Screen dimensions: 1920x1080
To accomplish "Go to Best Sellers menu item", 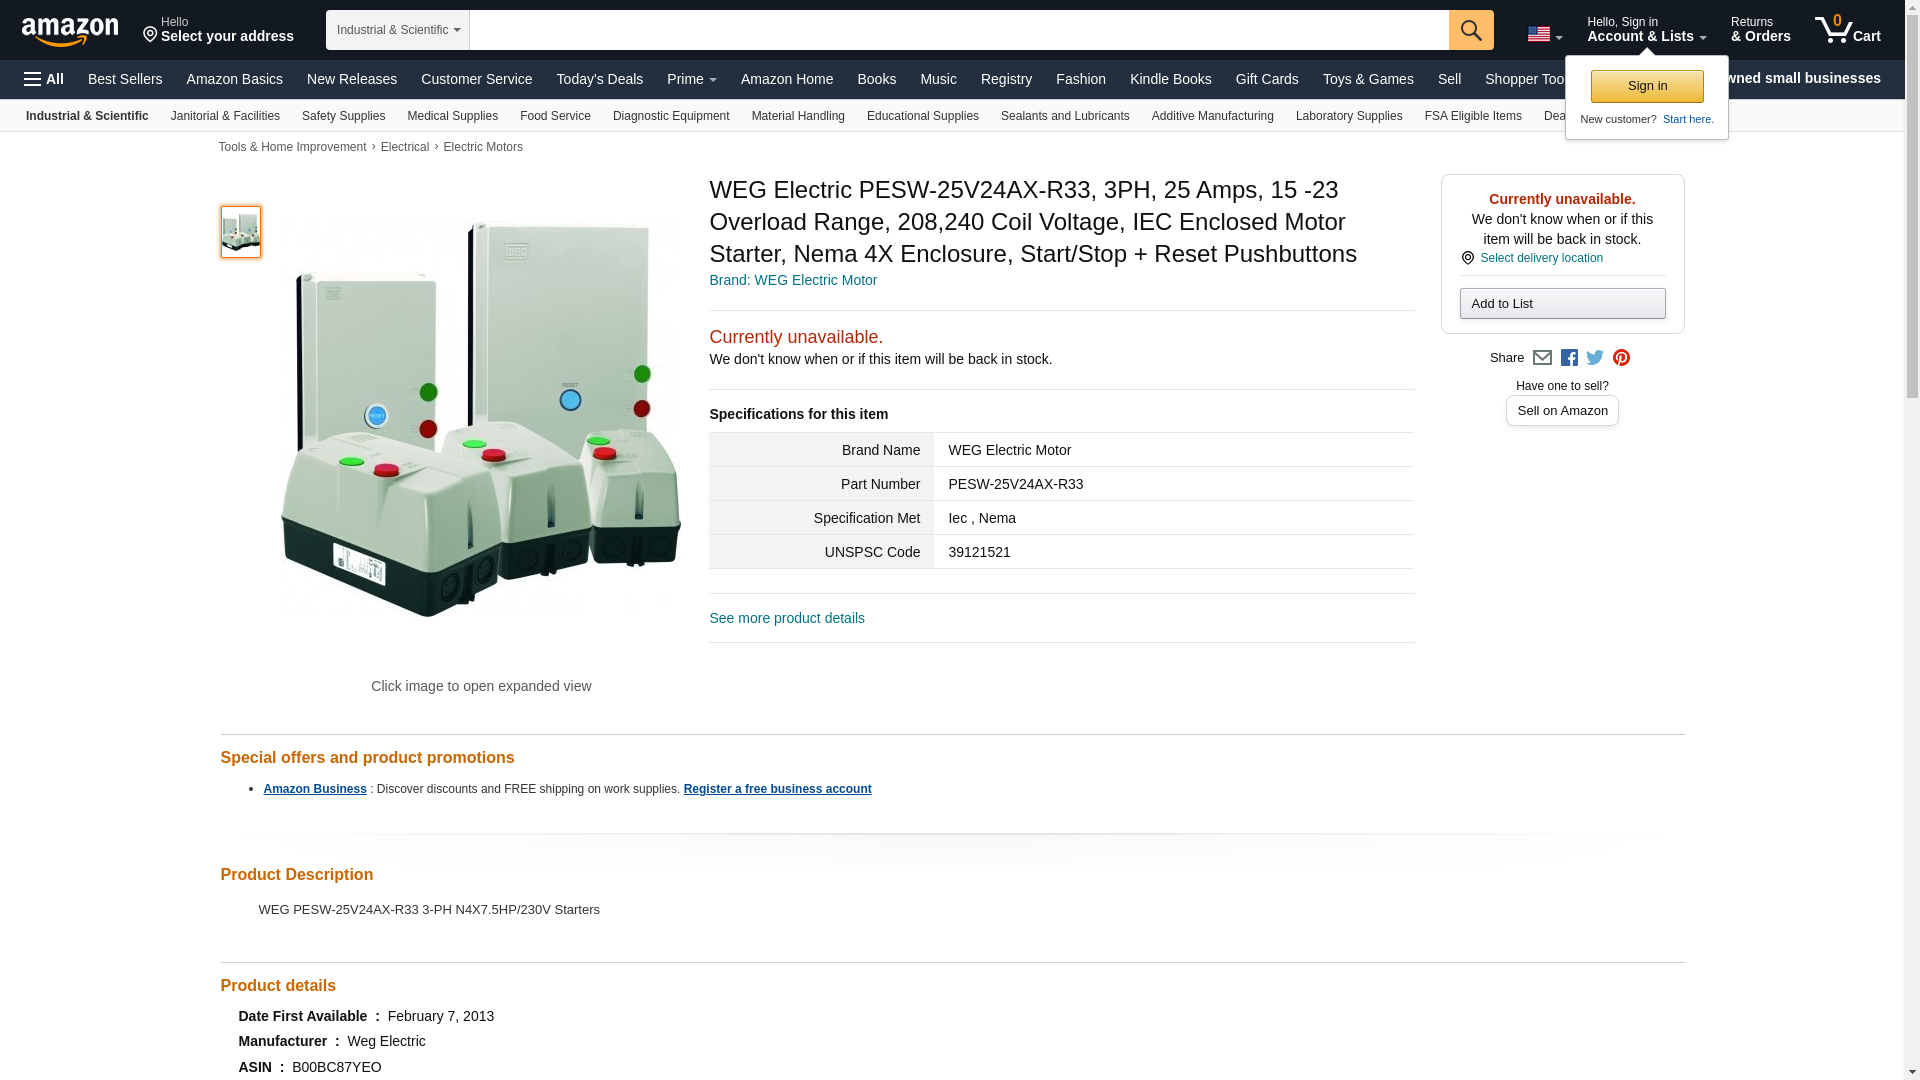I will [125, 79].
